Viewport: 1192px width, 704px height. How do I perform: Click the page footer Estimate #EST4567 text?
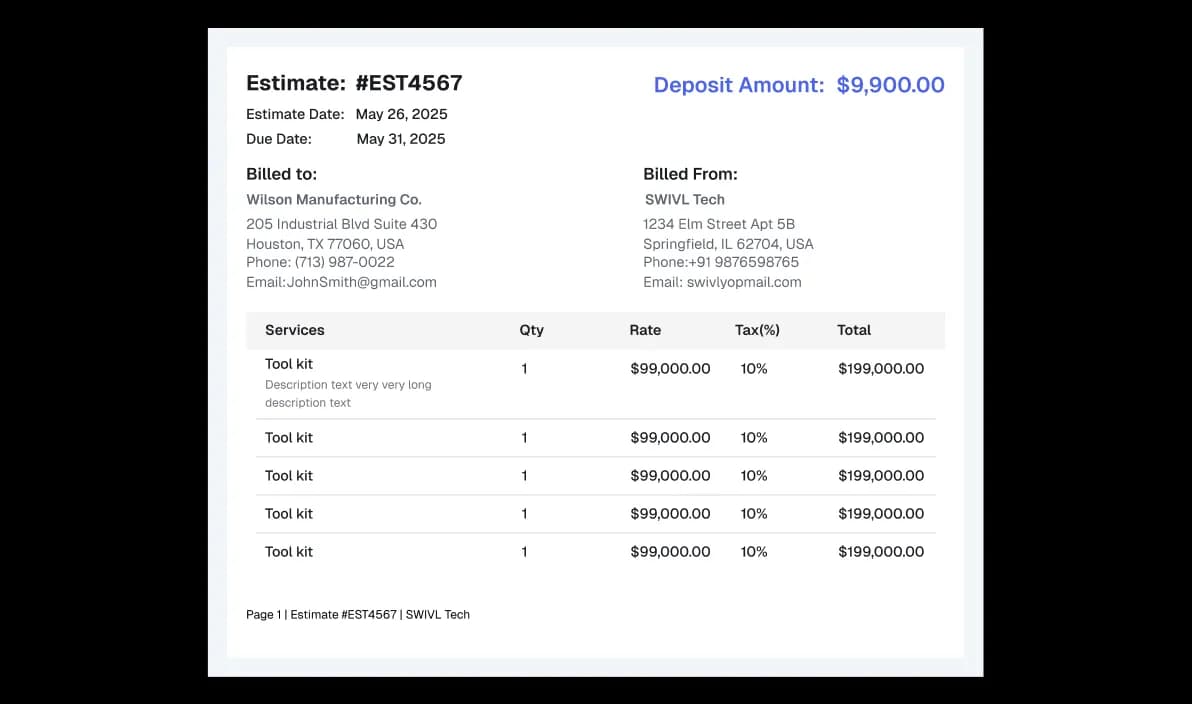pos(343,615)
